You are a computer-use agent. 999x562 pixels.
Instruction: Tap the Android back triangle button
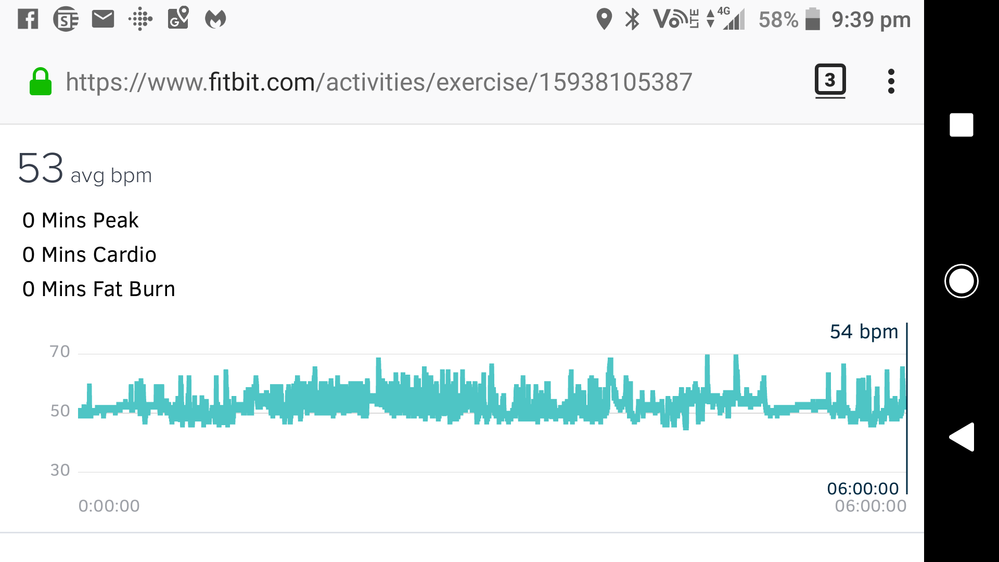pyautogui.click(x=961, y=437)
